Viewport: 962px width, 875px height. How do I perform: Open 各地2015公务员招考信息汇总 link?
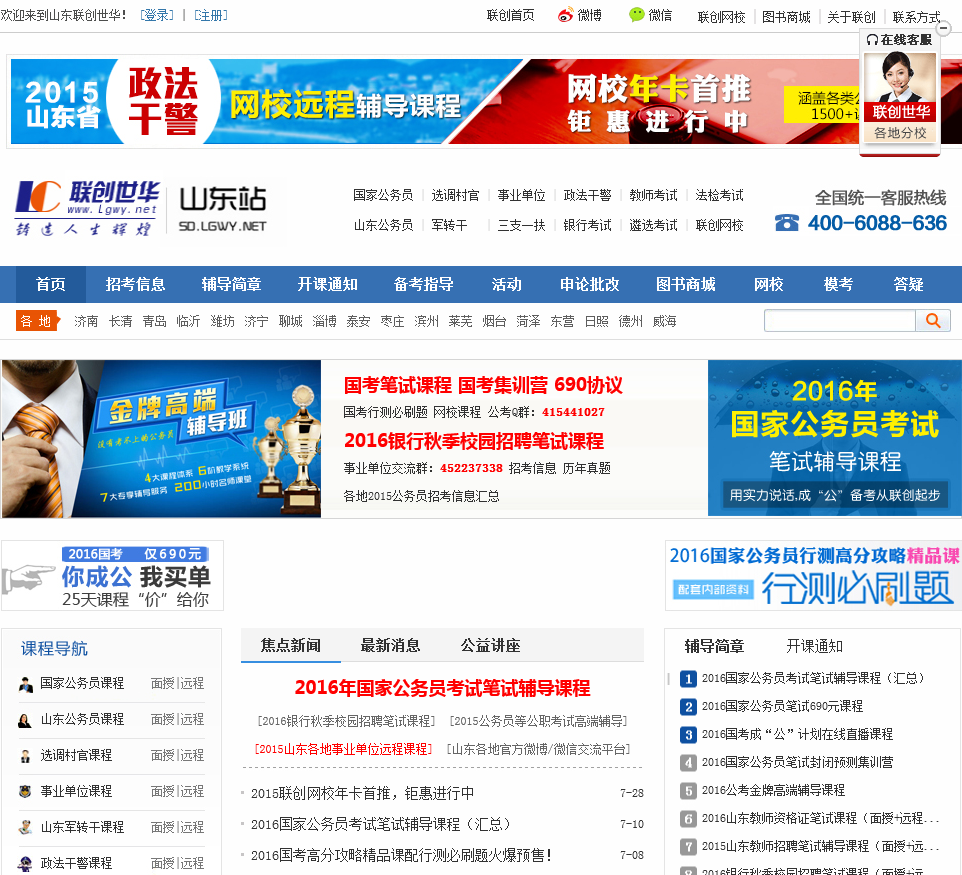[421, 496]
